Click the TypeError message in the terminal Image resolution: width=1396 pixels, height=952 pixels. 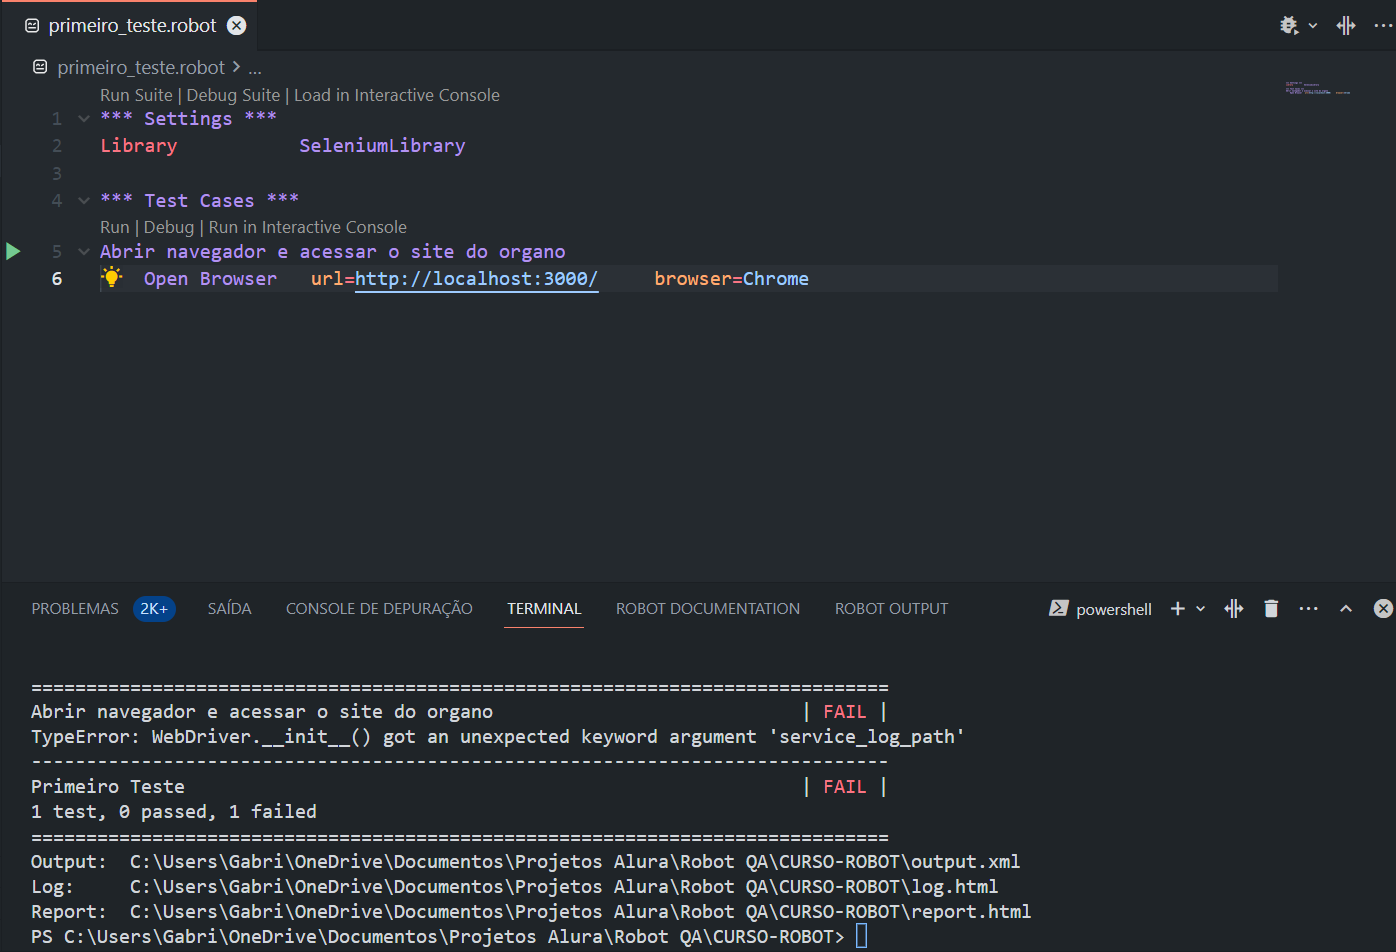(x=498, y=737)
